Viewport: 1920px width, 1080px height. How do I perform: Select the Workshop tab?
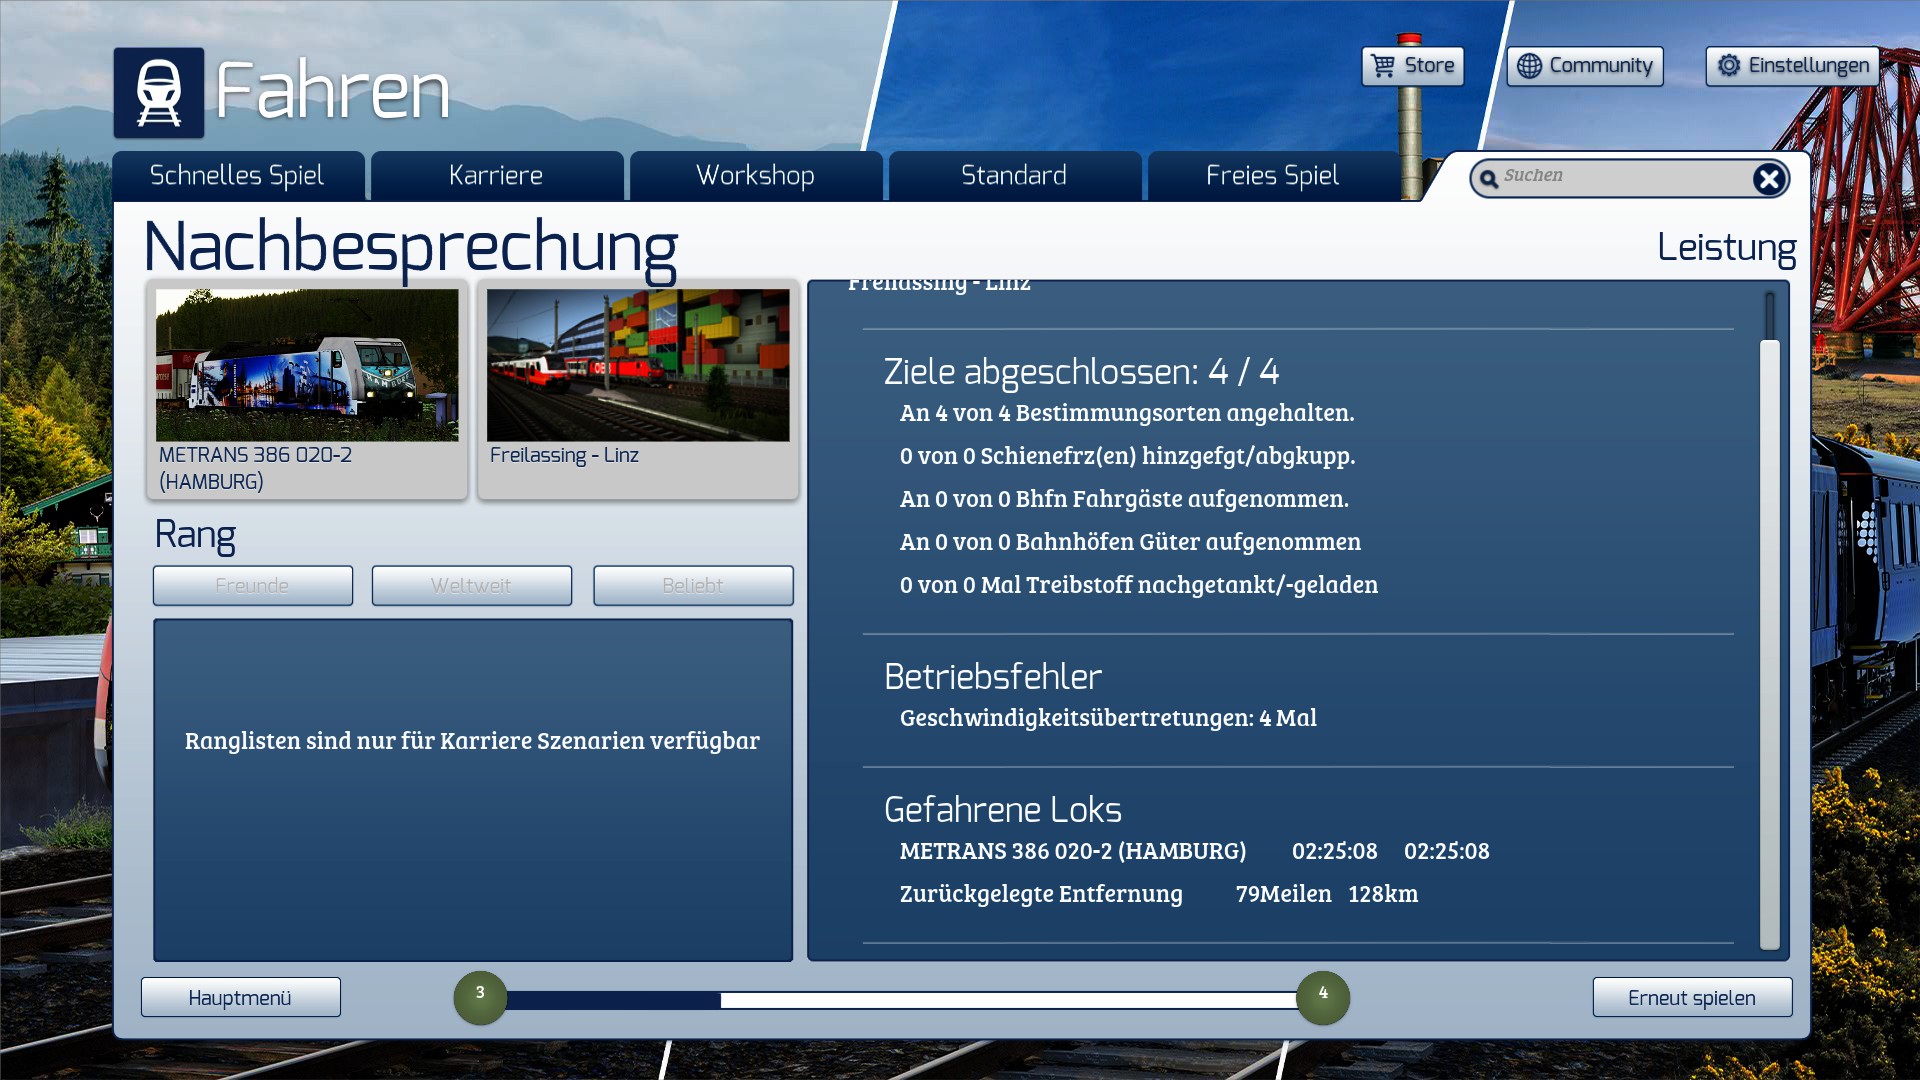[x=755, y=176]
